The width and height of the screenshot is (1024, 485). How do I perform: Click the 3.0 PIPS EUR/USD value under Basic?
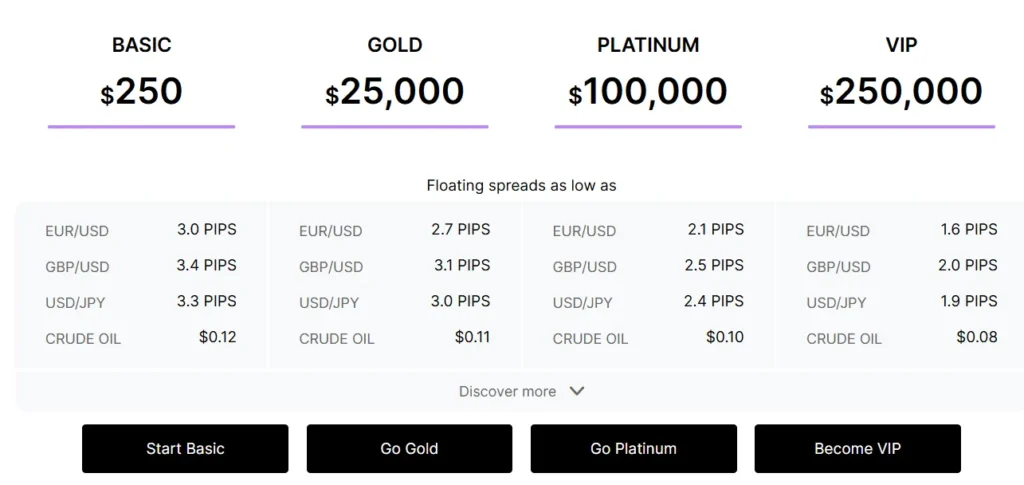point(207,230)
